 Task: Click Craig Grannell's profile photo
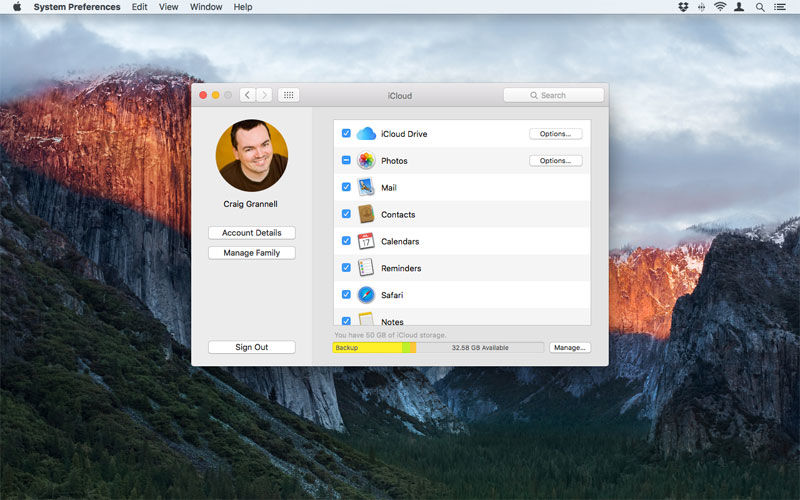point(252,155)
